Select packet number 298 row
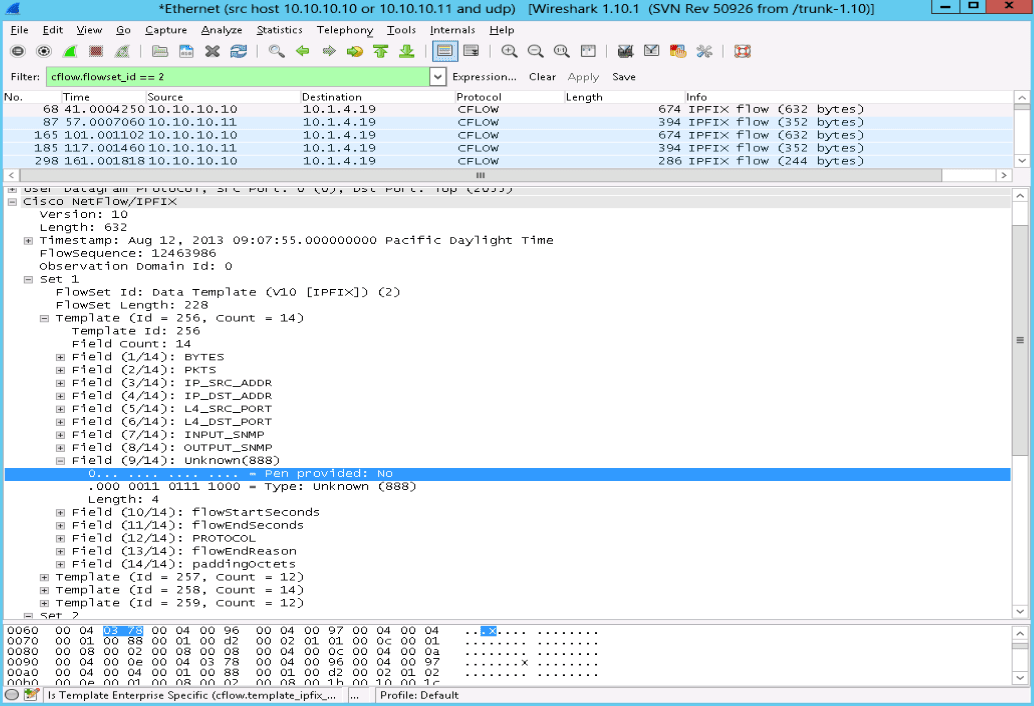This screenshot has height=706, width=1034. point(508,161)
